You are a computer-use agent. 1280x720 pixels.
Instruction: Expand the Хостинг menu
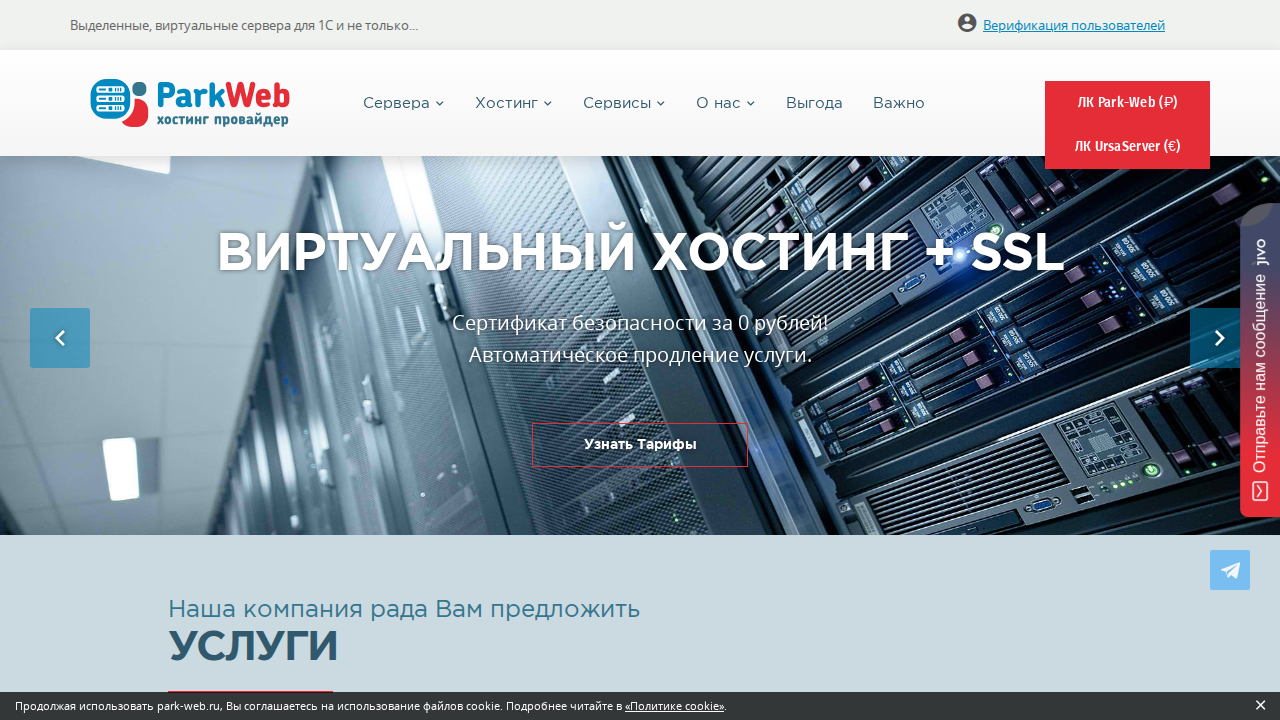pyautogui.click(x=513, y=103)
